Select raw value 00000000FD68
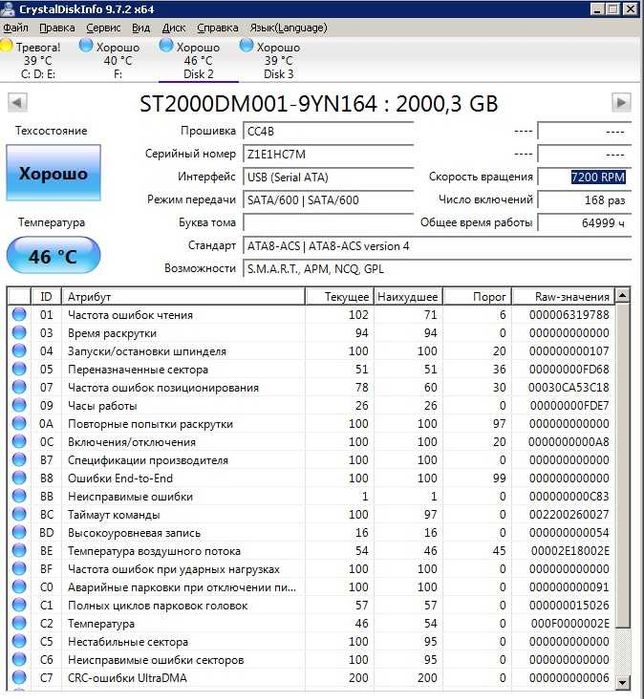The width and height of the screenshot is (644, 699). (569, 369)
